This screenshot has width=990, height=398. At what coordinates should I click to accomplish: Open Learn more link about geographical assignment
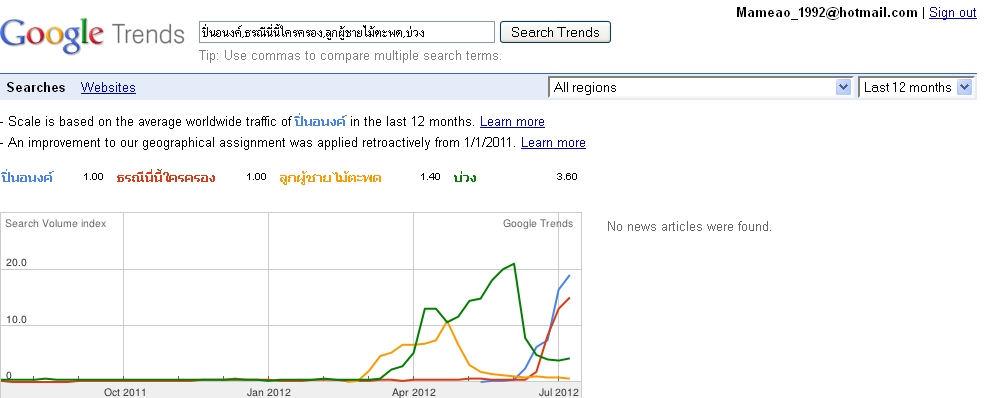553,143
